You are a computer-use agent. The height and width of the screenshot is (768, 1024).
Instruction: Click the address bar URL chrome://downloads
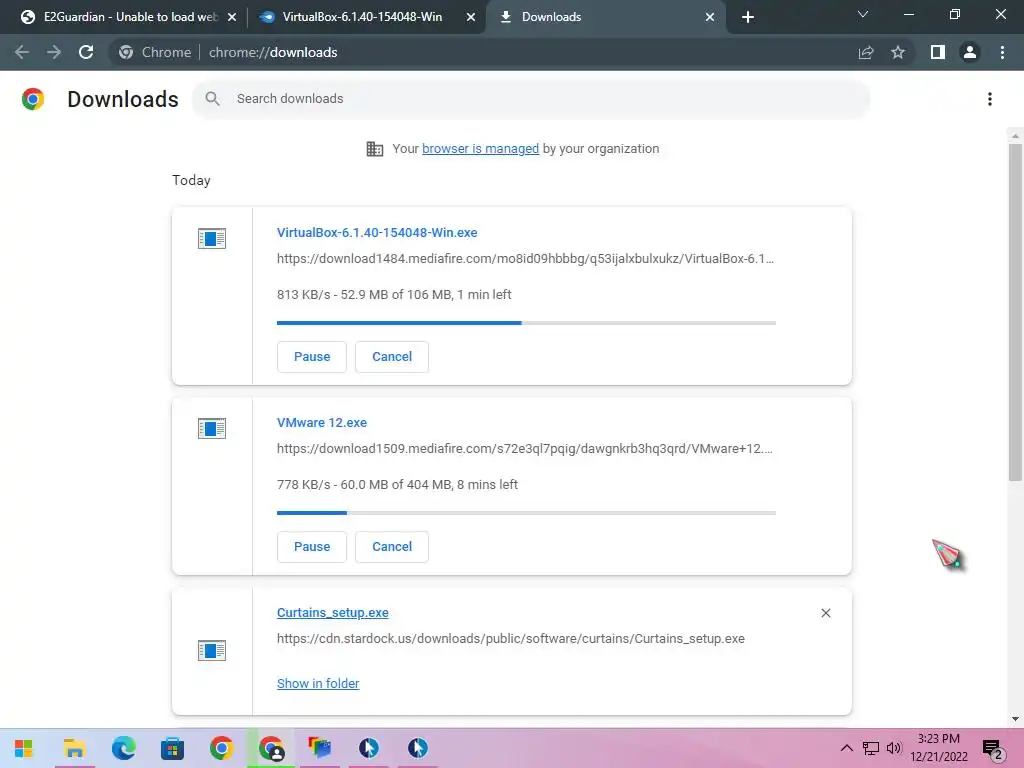273,52
